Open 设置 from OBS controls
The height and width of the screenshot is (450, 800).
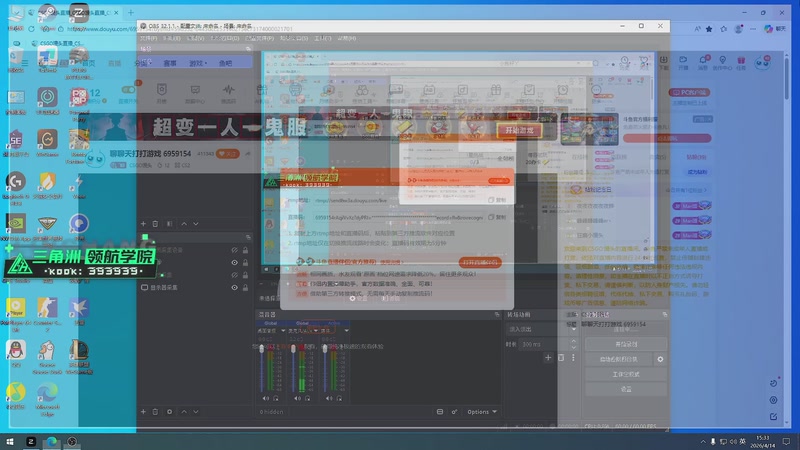[x=626, y=389]
